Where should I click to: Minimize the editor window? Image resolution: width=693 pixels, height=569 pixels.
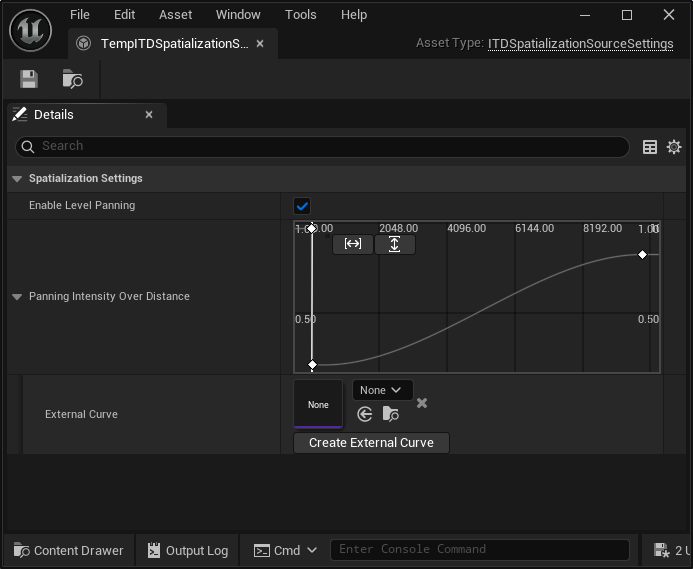[585, 15]
